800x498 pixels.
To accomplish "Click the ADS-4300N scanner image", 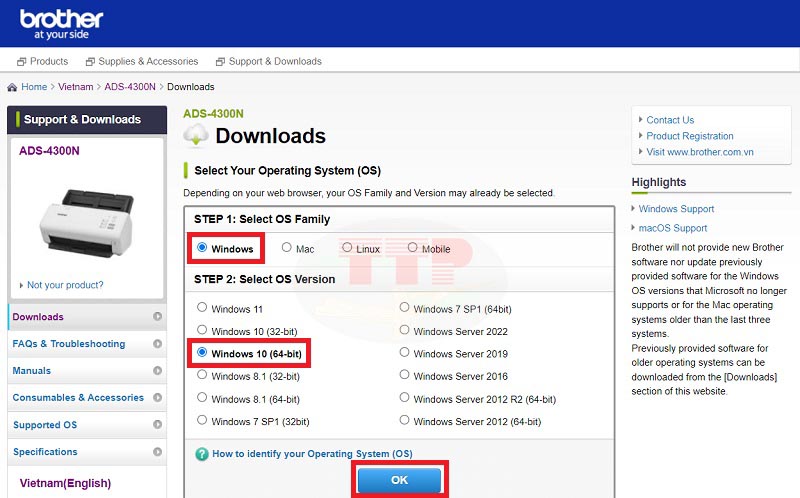I will (x=85, y=216).
